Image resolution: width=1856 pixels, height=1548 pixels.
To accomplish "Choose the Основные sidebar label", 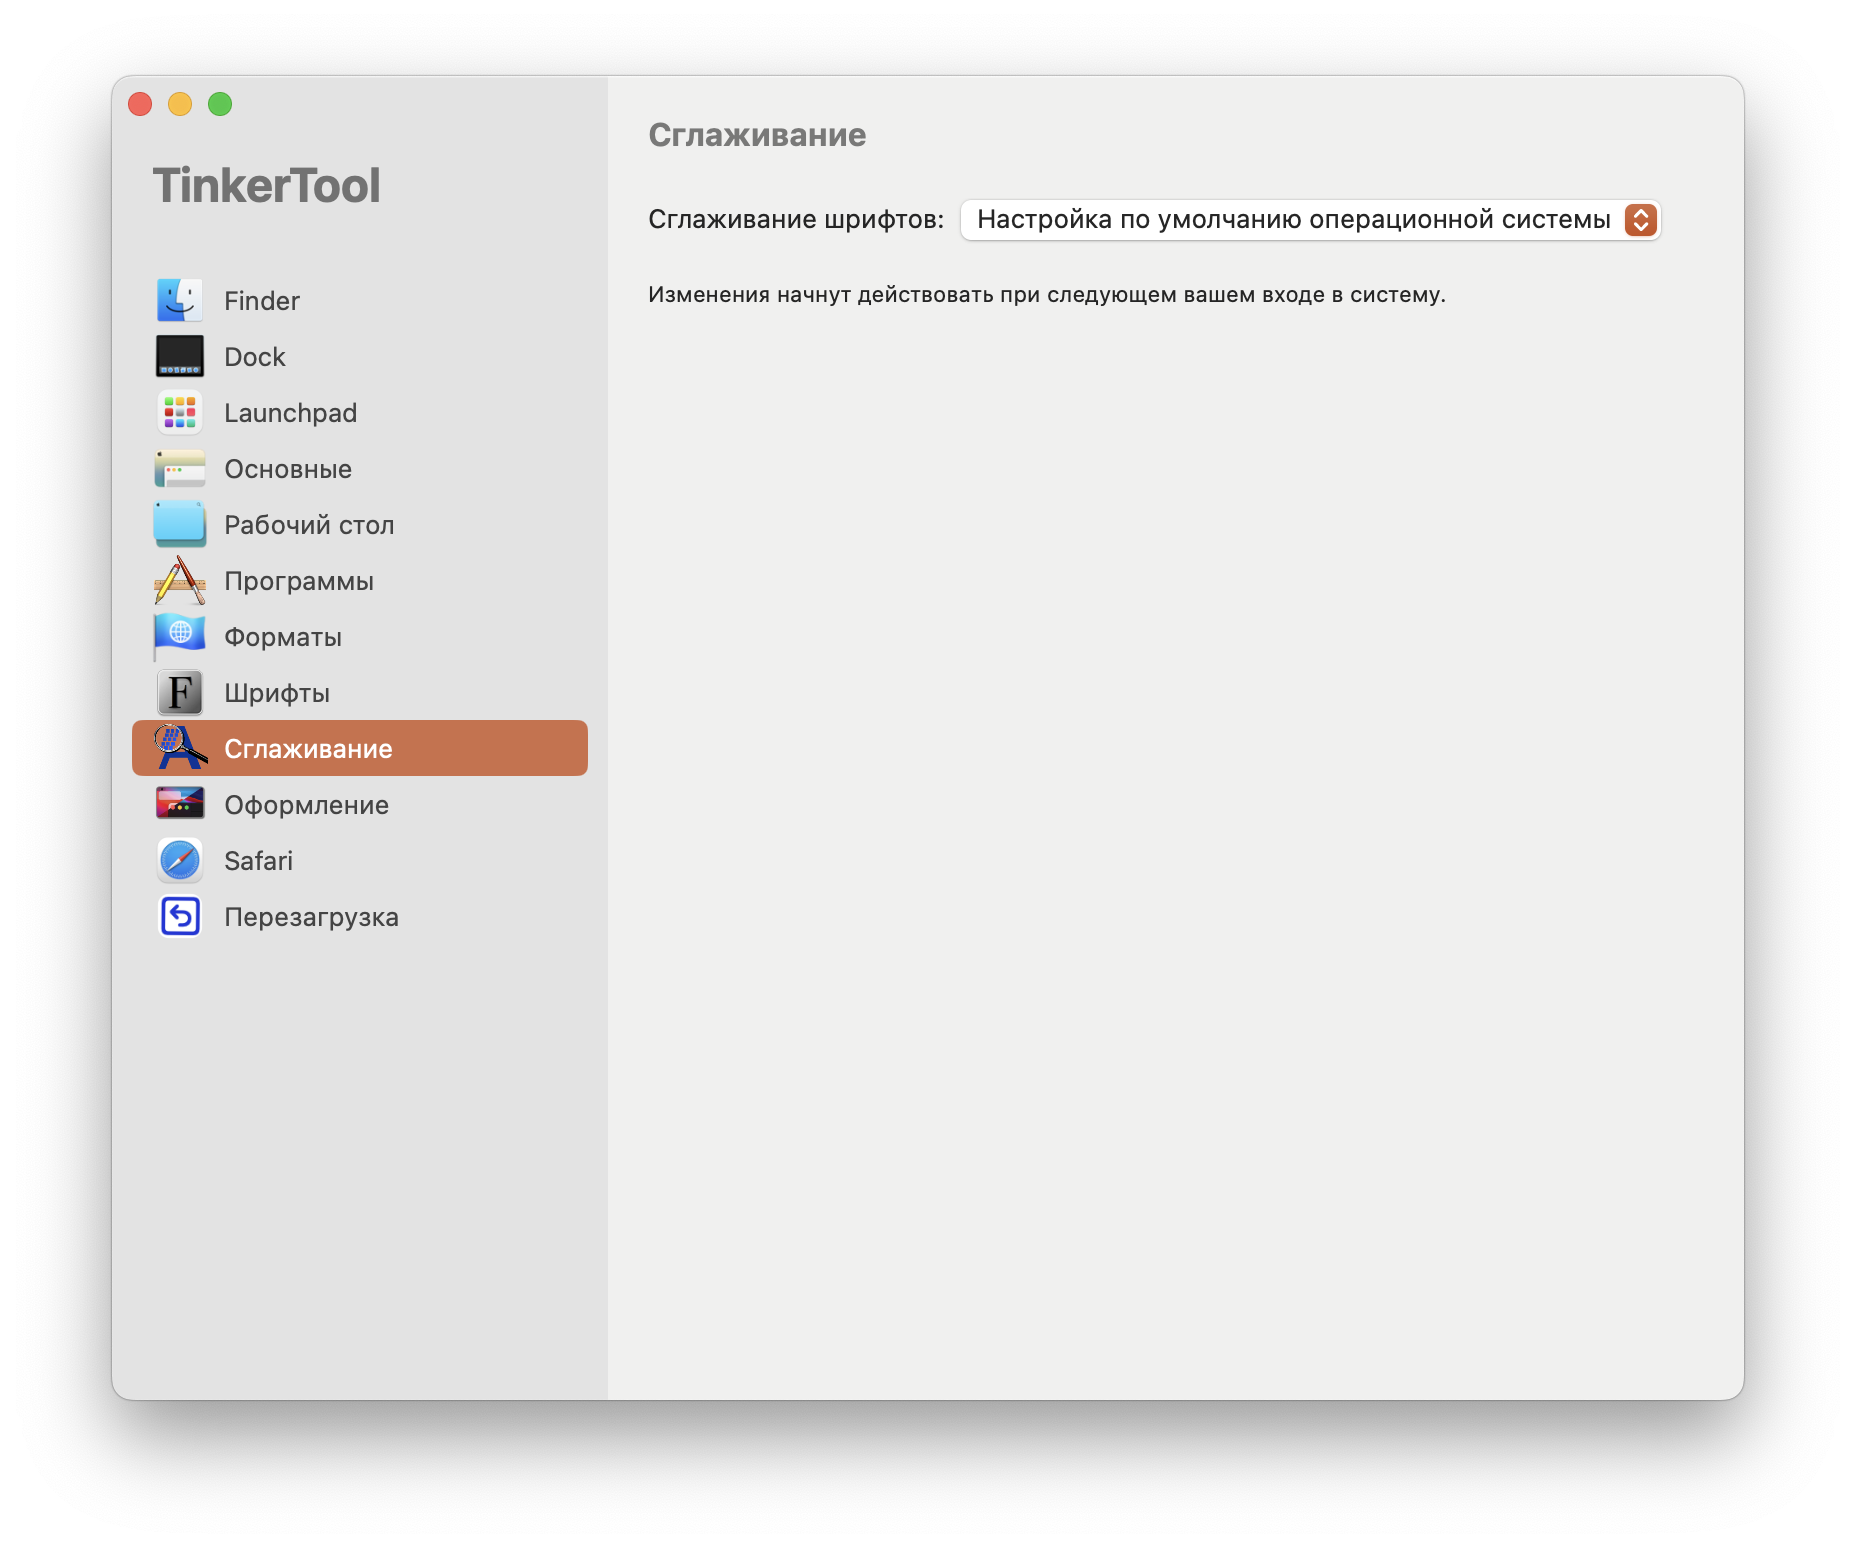I will tap(288, 469).
